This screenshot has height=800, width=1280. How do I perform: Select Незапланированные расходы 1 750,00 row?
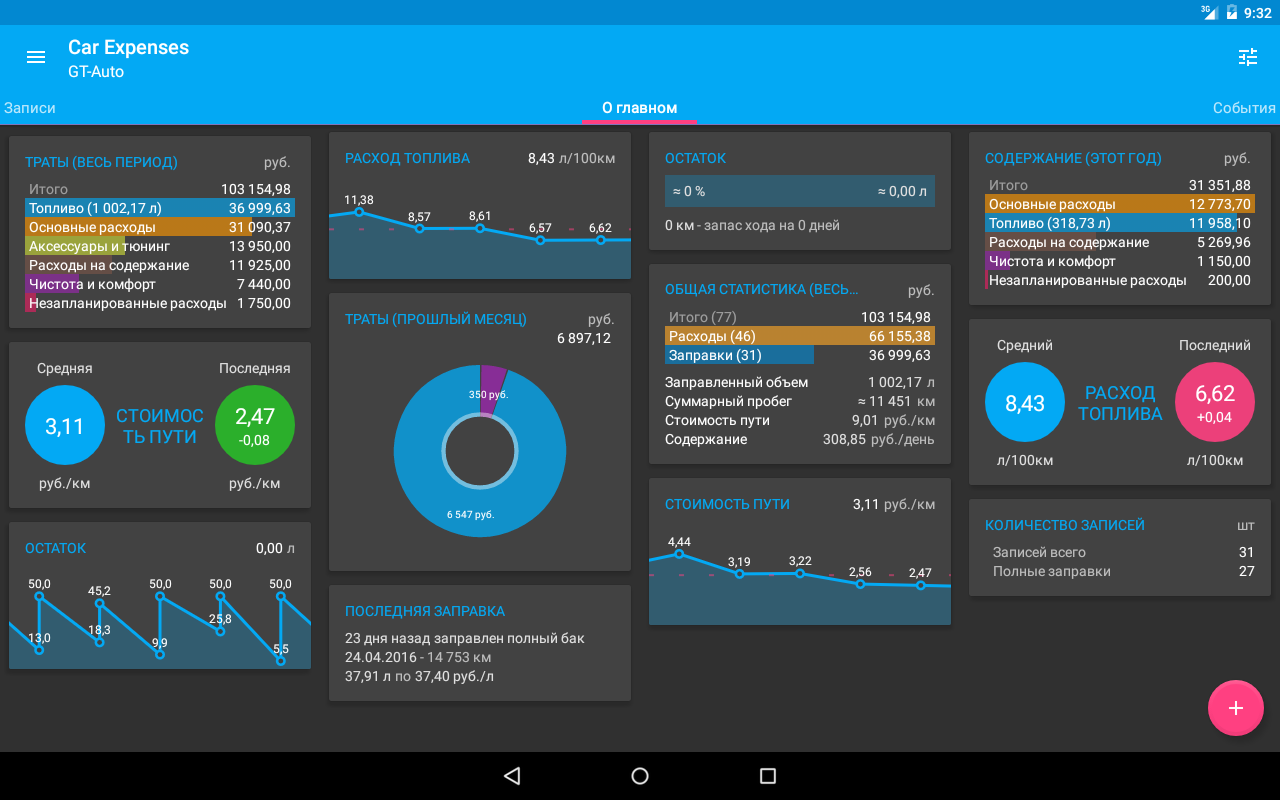coord(160,303)
